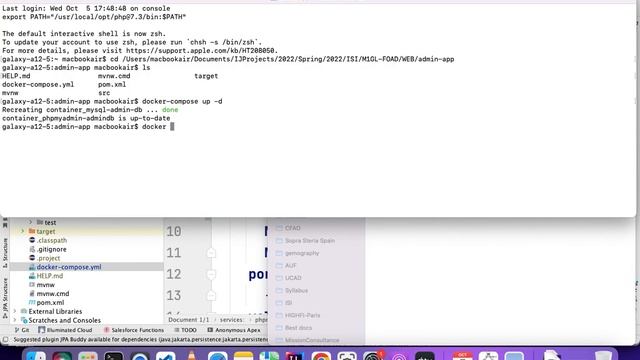
Task: Click the pom.xml Maven file icon
Action: pyautogui.click(x=32, y=302)
